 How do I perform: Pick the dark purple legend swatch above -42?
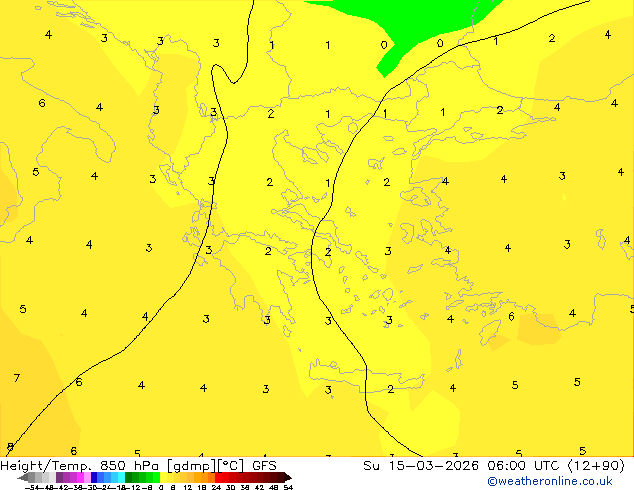(59, 477)
